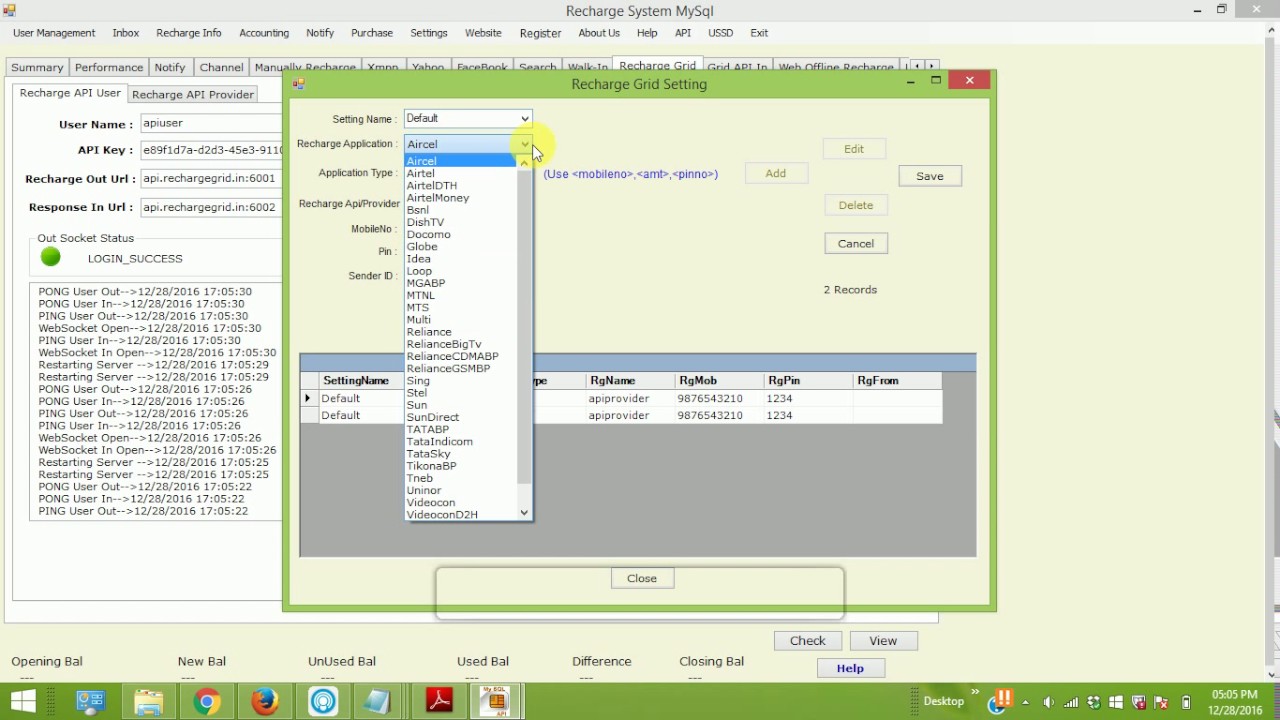Pick DishTV in the dropdown list
The image size is (1280, 720).
coord(426,222)
